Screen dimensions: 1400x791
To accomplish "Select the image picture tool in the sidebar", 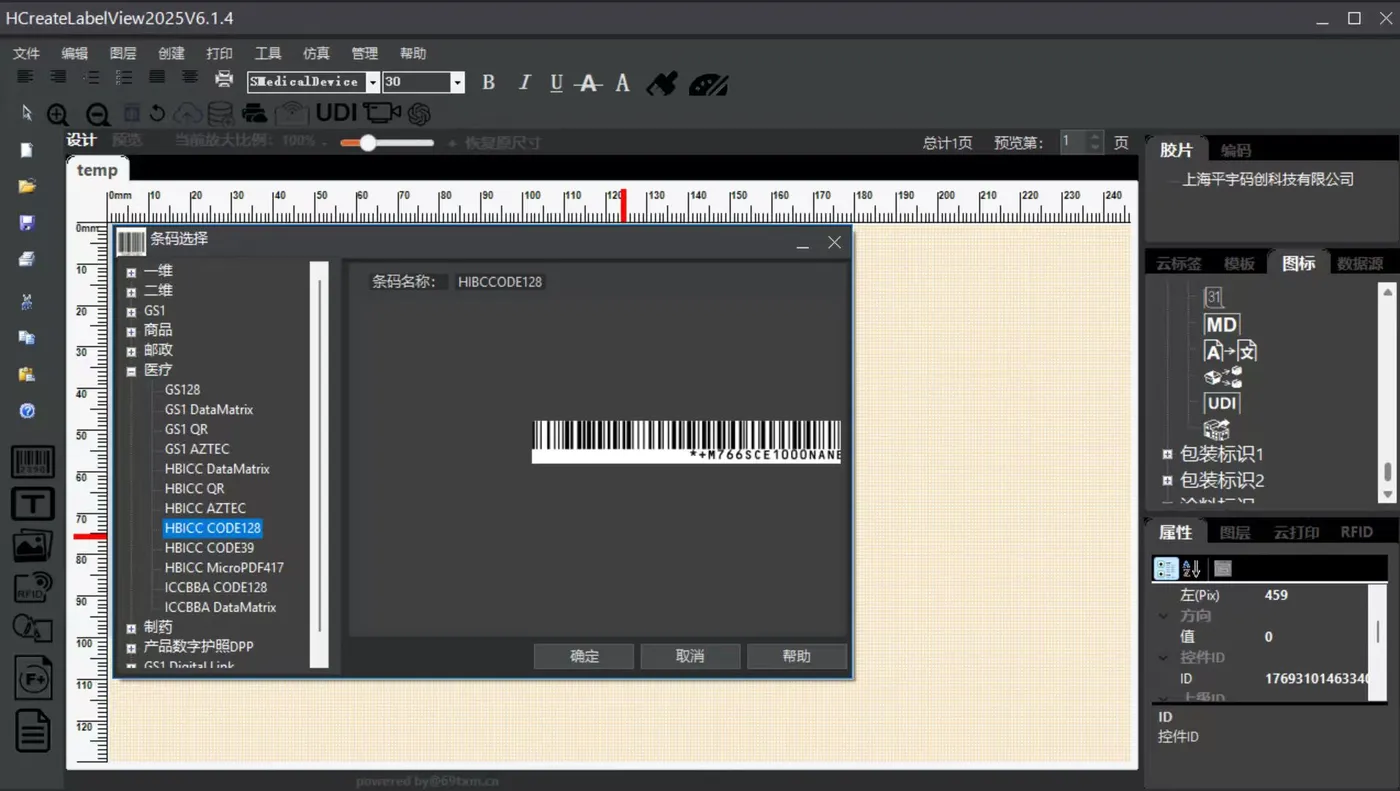I will point(33,545).
